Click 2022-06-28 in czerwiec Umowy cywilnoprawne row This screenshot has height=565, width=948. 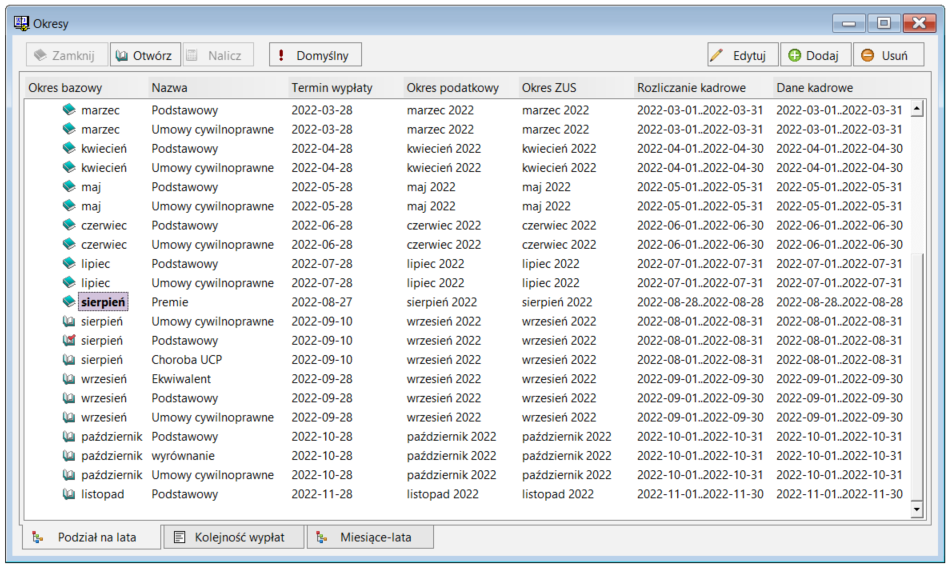click(322, 244)
